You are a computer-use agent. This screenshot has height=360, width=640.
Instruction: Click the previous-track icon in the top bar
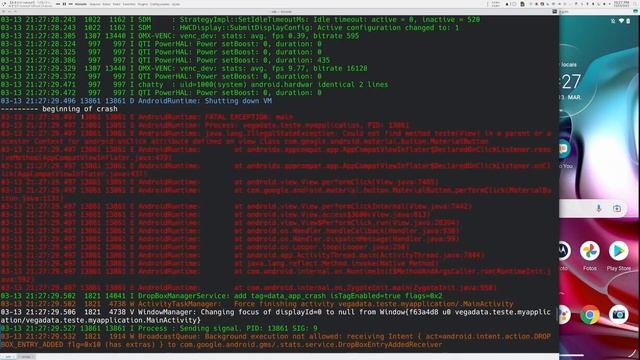coord(58,4)
